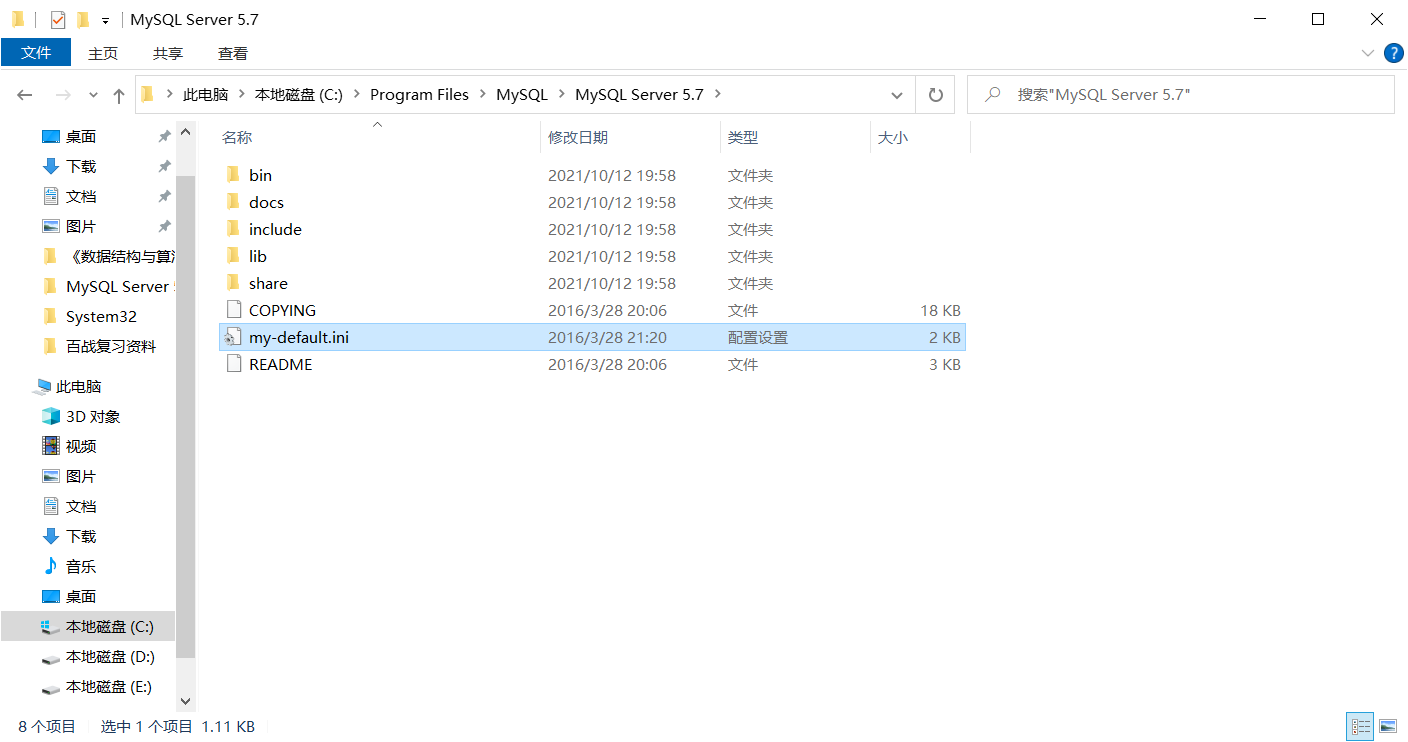Open the Help question mark icon
The image size is (1408, 742).
(1393, 53)
